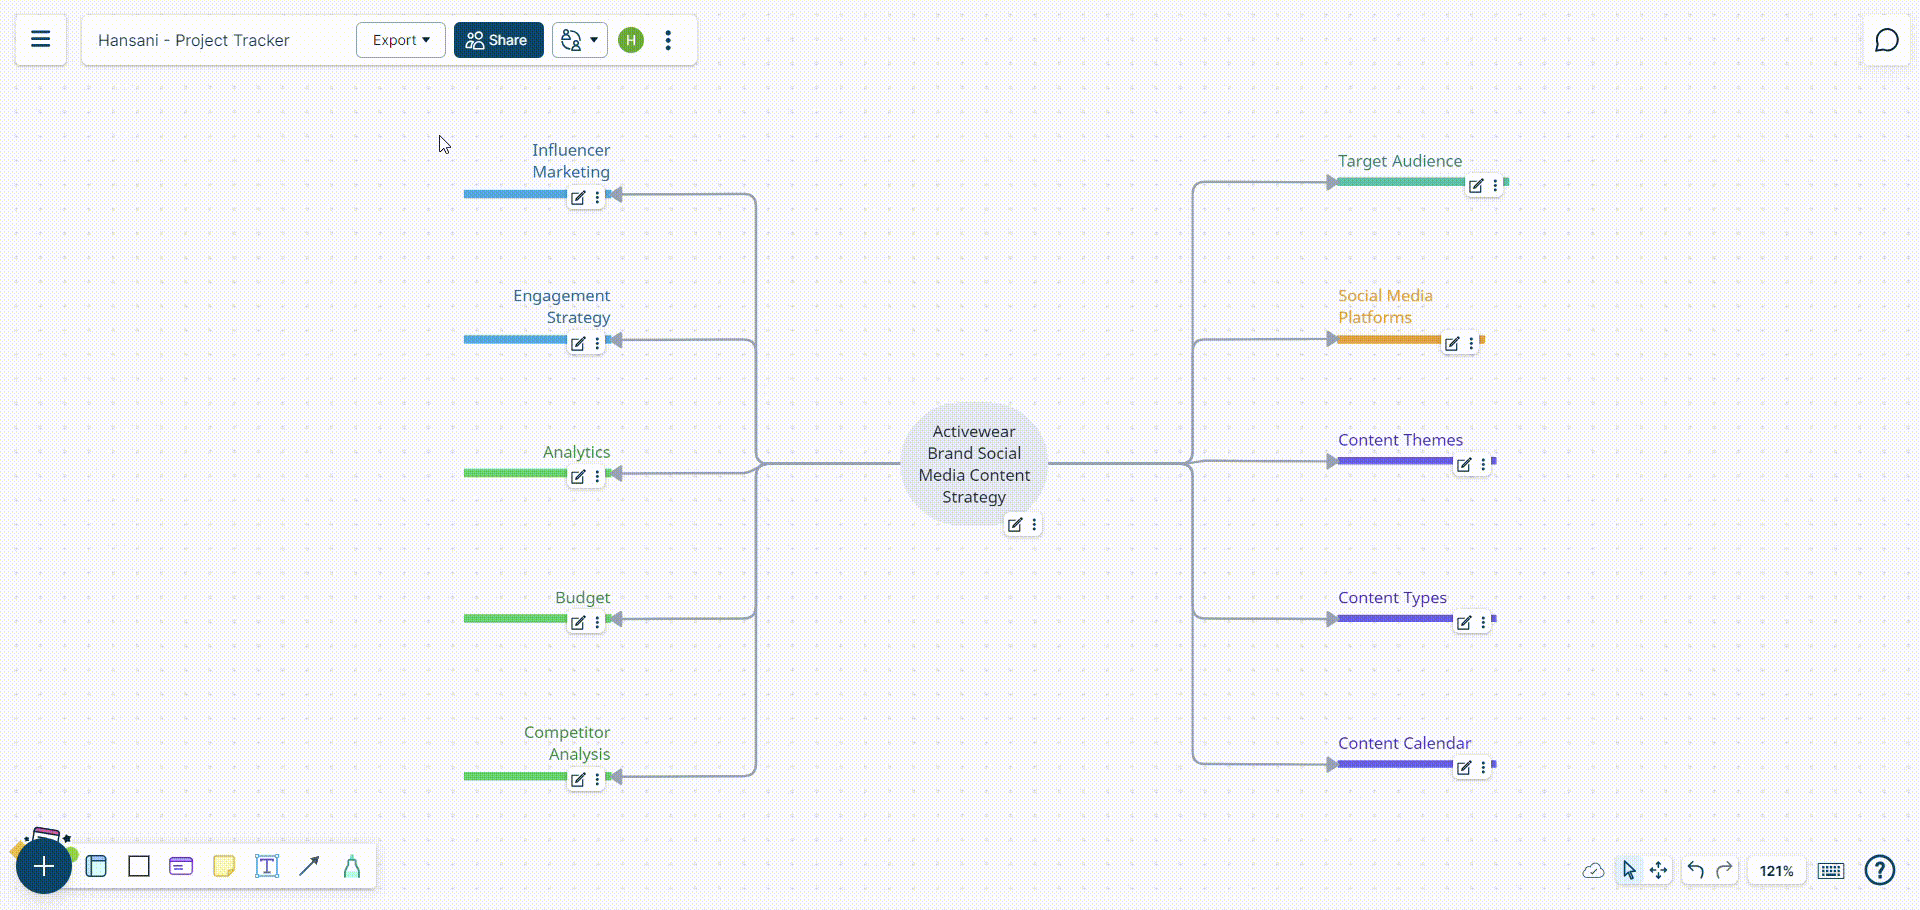Select the card tool
The image size is (1920, 910).
181,866
